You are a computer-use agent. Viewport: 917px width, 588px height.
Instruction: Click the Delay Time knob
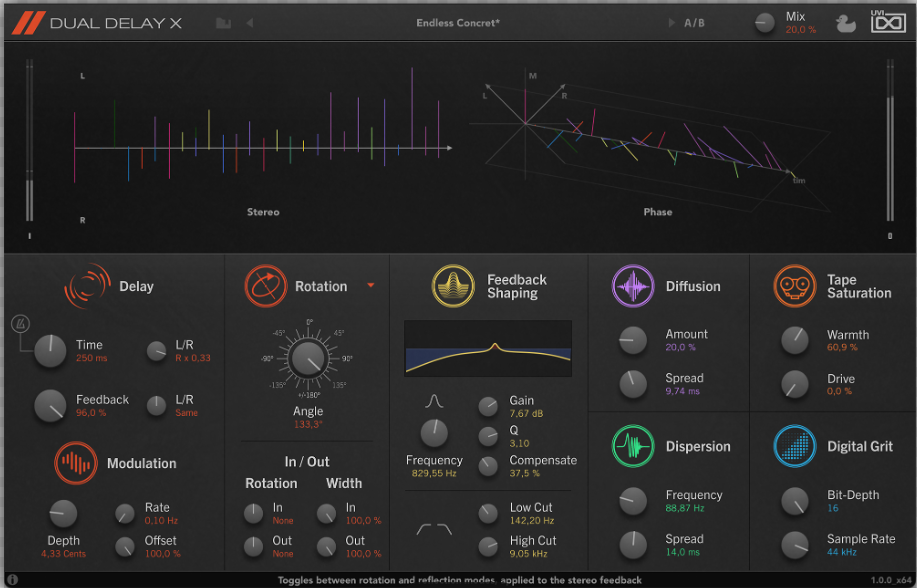(x=50, y=351)
